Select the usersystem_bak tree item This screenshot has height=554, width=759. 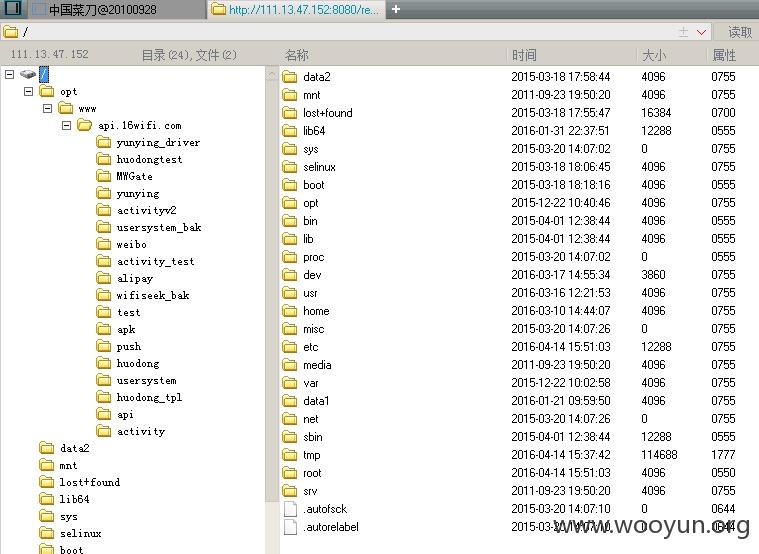pyautogui.click(x=159, y=227)
